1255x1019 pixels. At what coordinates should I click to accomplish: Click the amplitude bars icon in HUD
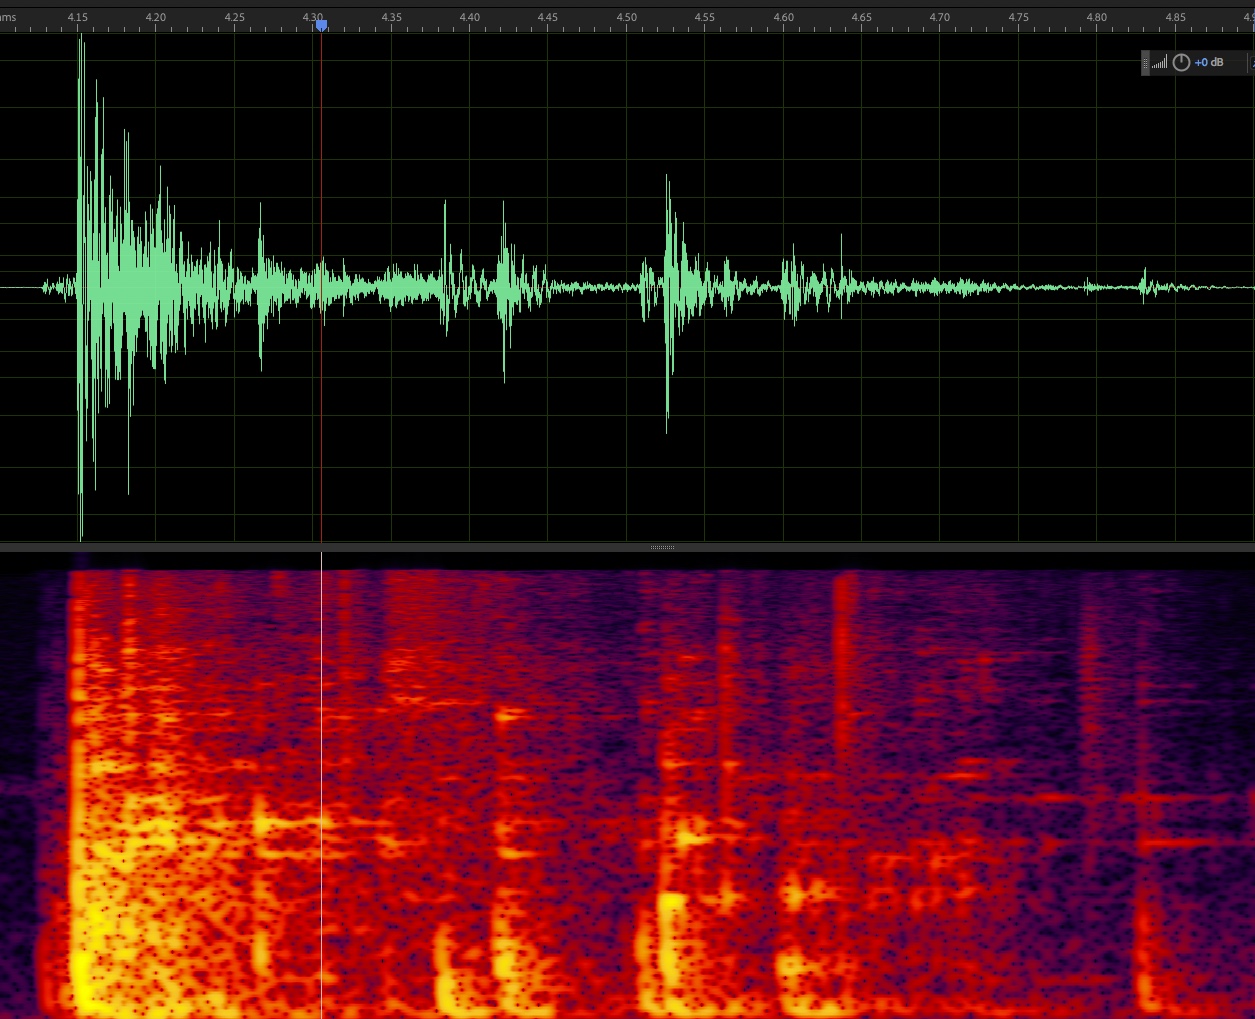coord(1159,63)
